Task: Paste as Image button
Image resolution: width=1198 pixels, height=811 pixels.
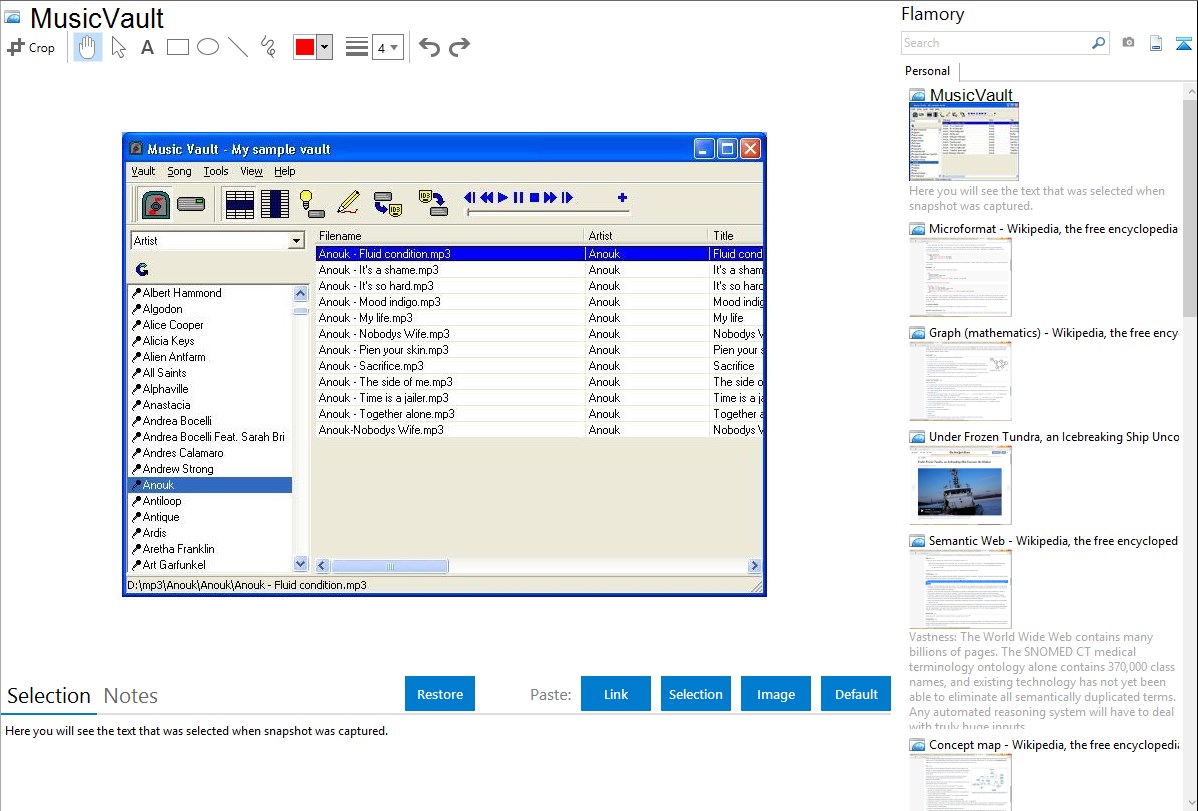Action: click(x=776, y=694)
